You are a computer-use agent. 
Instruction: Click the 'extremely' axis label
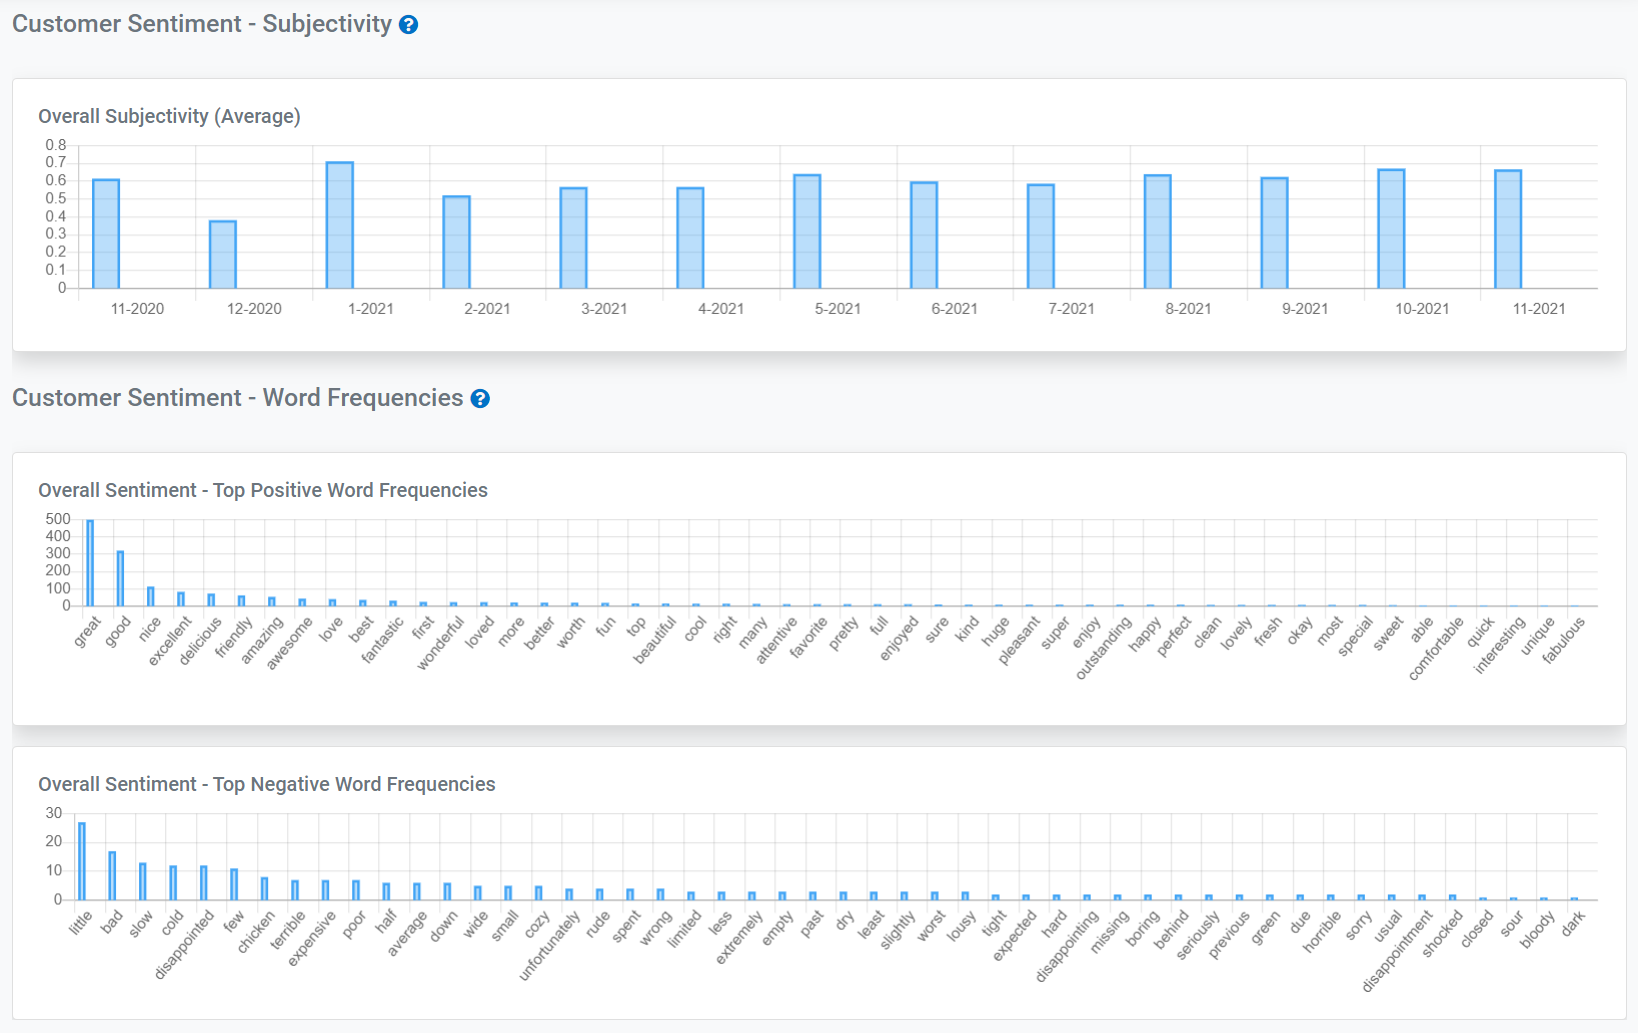click(740, 938)
